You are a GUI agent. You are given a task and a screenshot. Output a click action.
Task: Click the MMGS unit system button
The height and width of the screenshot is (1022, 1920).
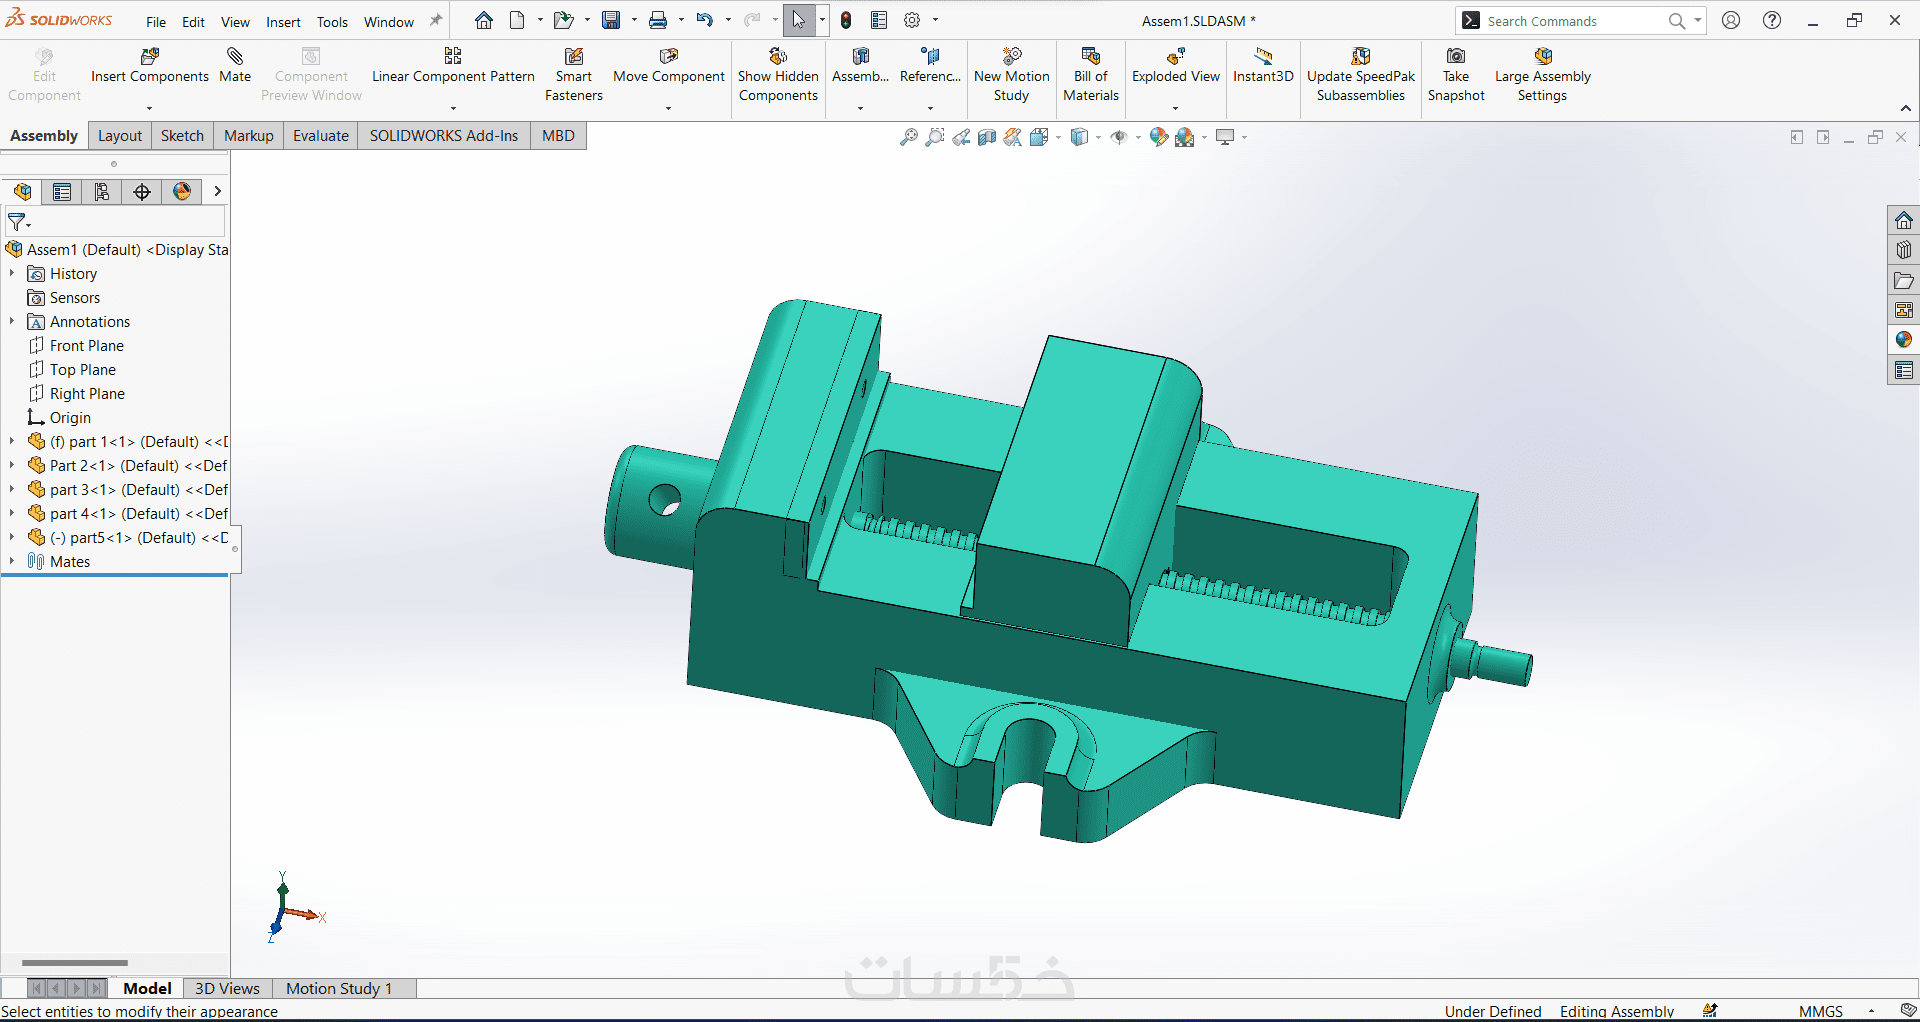coord(1820,1011)
